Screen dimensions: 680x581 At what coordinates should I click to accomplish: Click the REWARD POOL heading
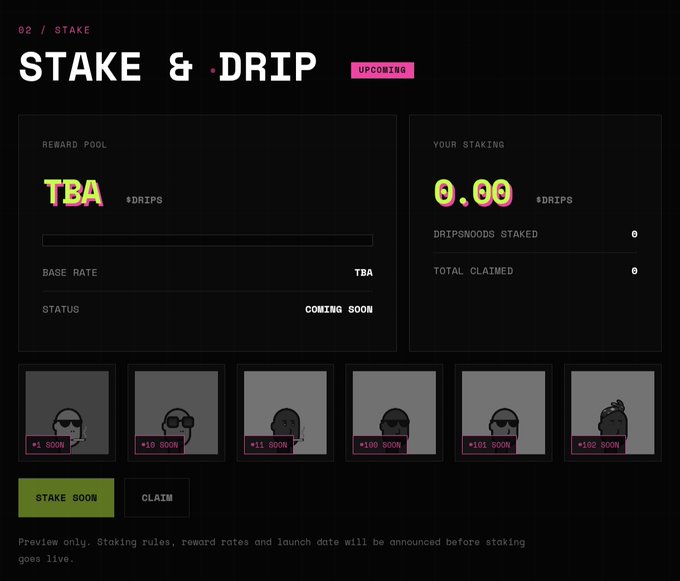point(75,145)
